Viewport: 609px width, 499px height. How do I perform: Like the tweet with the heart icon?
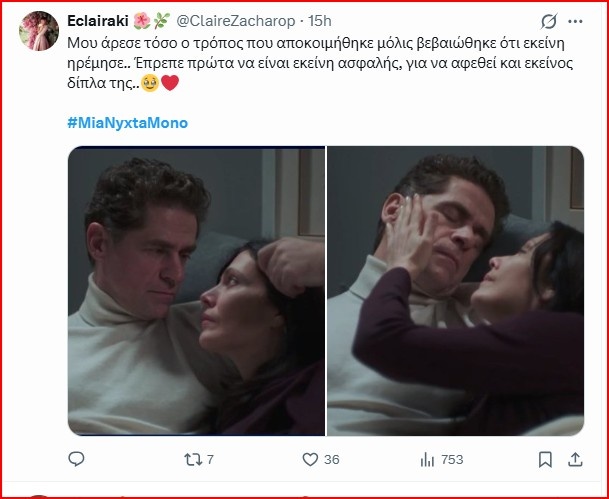(312, 460)
